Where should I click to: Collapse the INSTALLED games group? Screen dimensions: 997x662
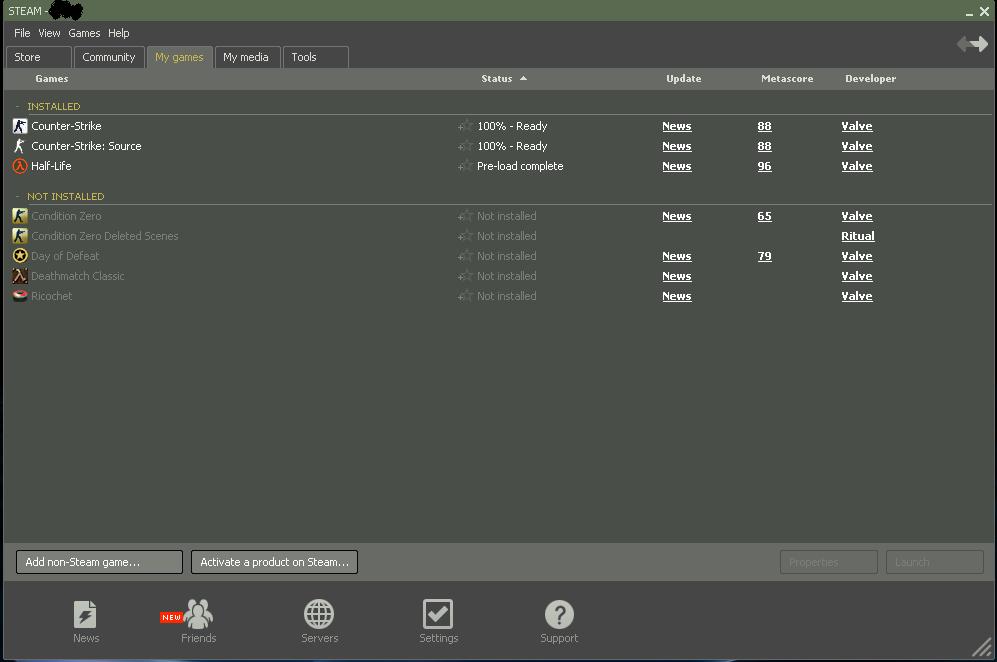click(x=18, y=106)
